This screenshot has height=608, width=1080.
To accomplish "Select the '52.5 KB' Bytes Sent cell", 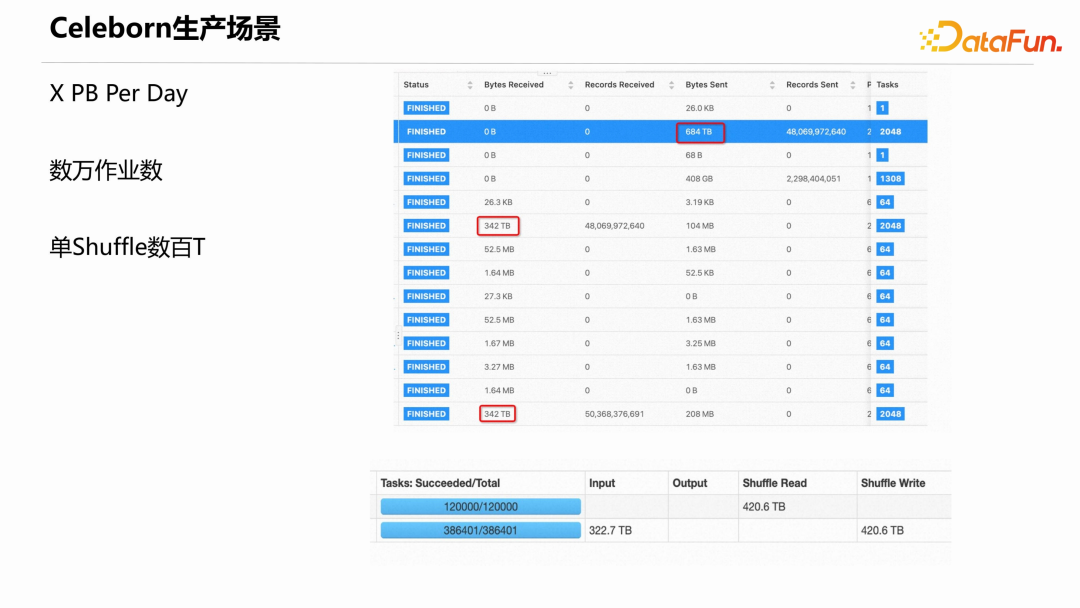I will pyautogui.click(x=699, y=273).
